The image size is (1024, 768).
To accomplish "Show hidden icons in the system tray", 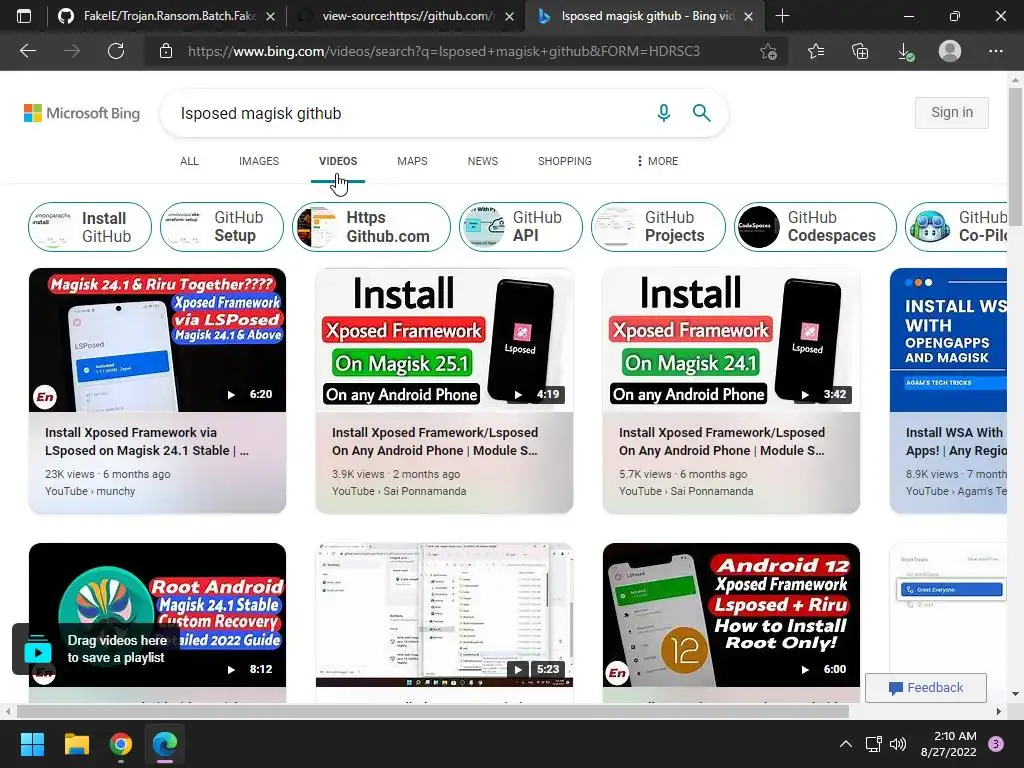I will (x=846, y=744).
